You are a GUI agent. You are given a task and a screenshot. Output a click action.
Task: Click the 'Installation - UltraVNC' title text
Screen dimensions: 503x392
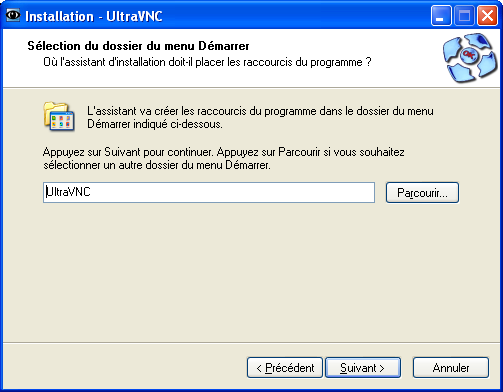[94, 16]
